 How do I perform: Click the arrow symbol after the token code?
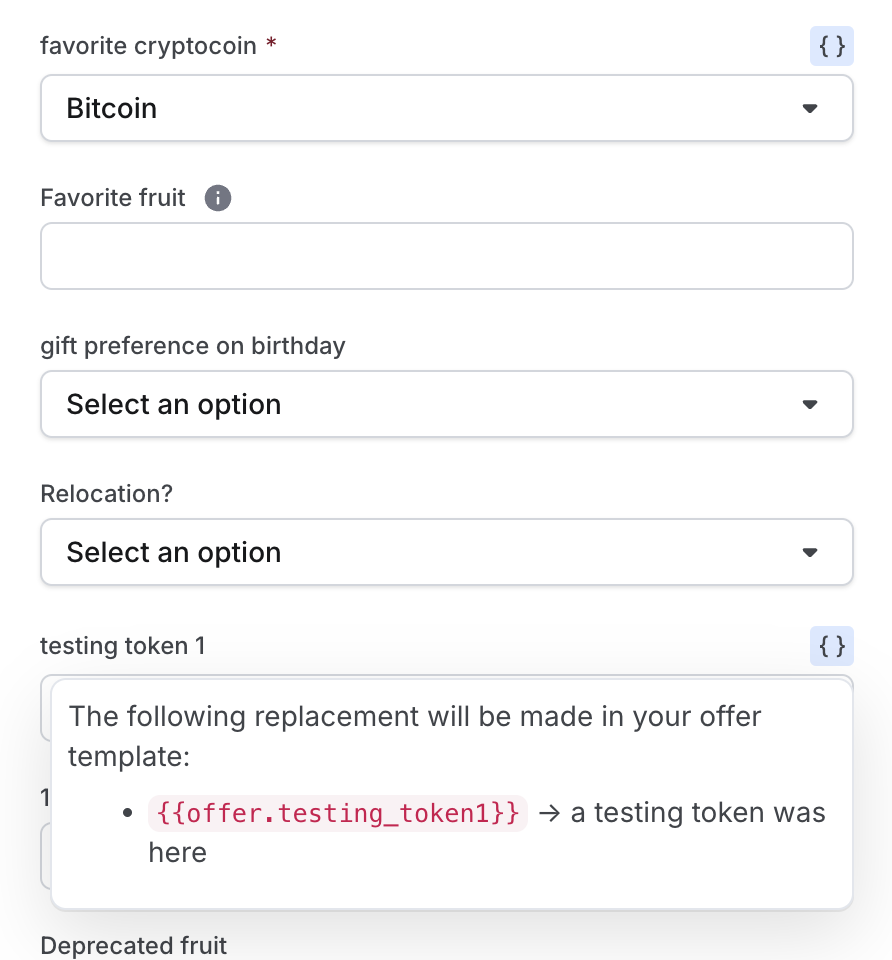coord(549,813)
